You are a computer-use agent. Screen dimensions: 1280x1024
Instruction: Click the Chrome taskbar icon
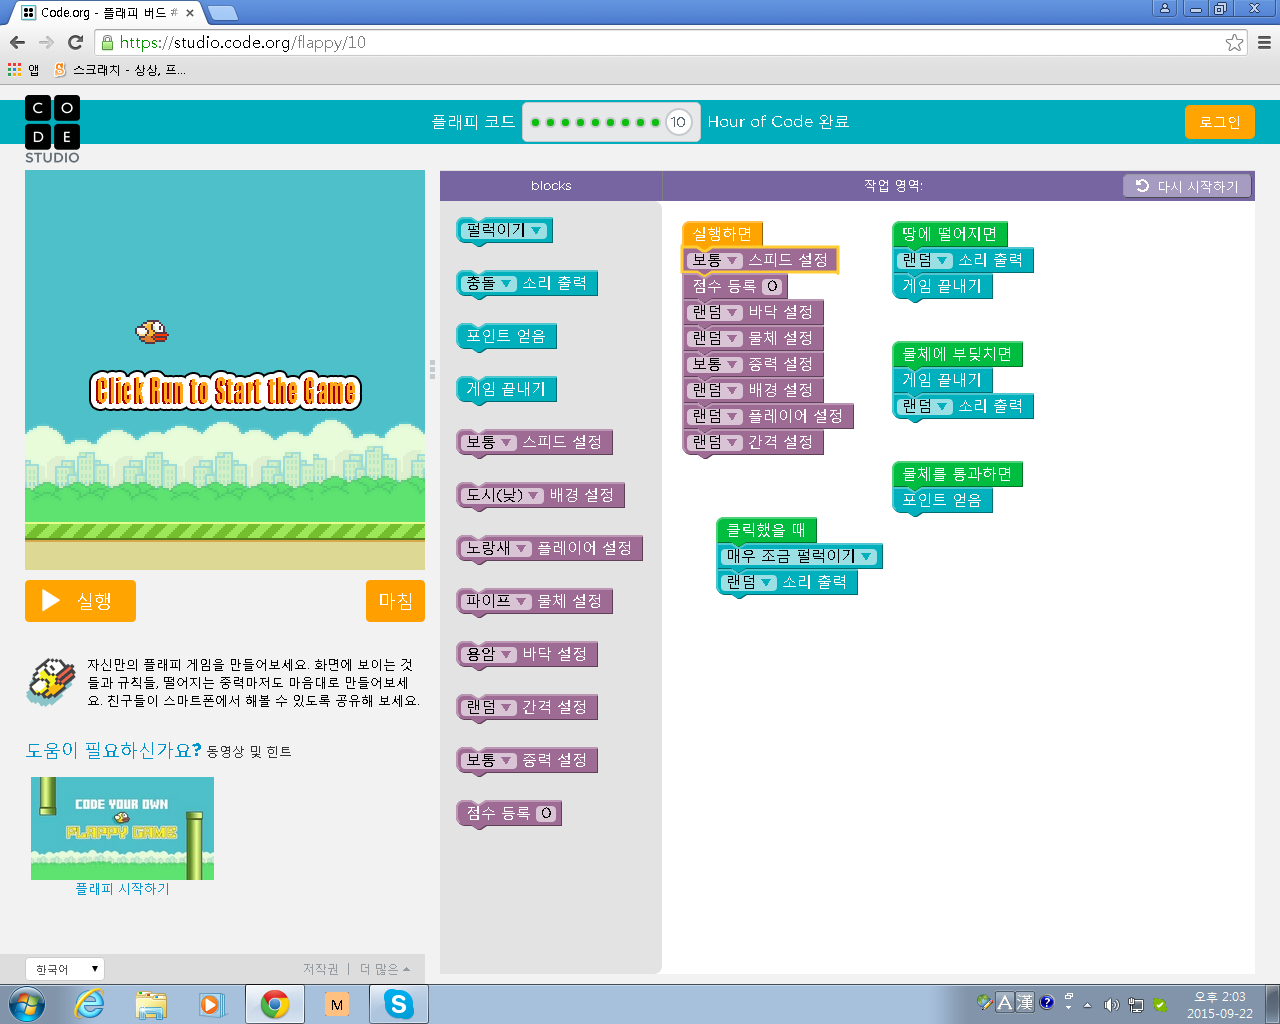(275, 1004)
